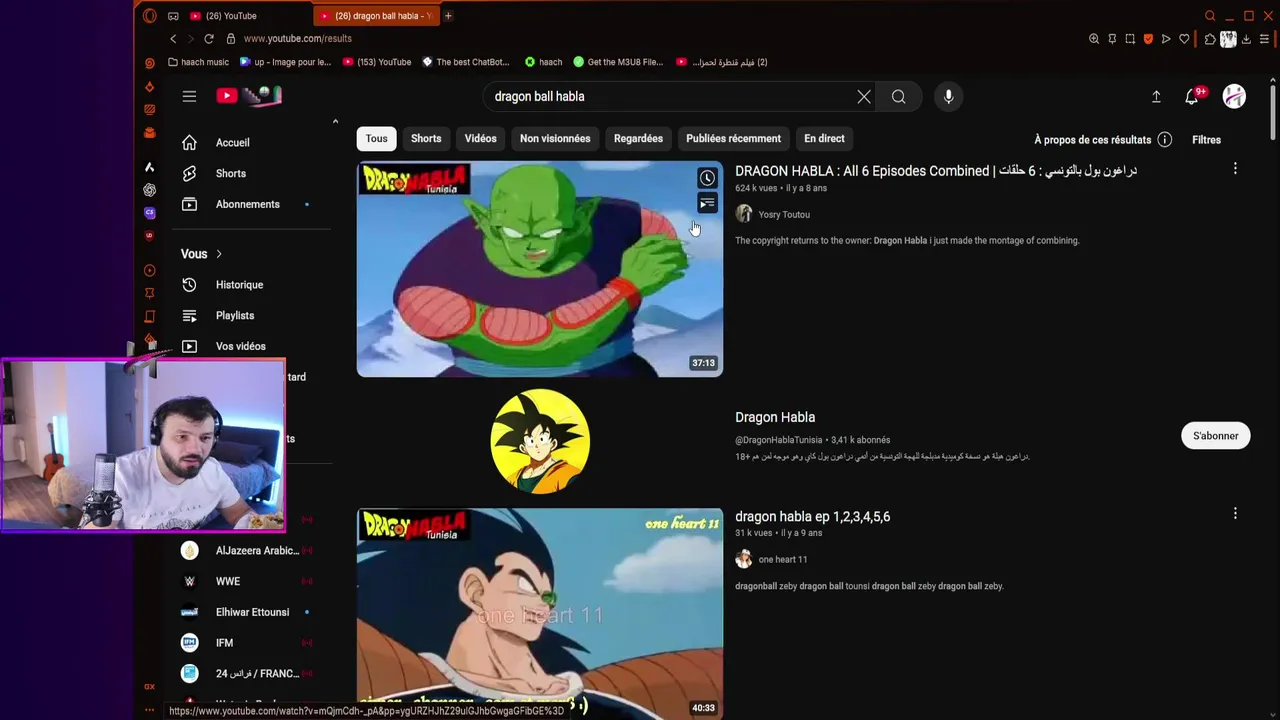Click inside the 'dragon ball habla' search field
The height and width of the screenshot is (720, 1280).
[x=670, y=97]
